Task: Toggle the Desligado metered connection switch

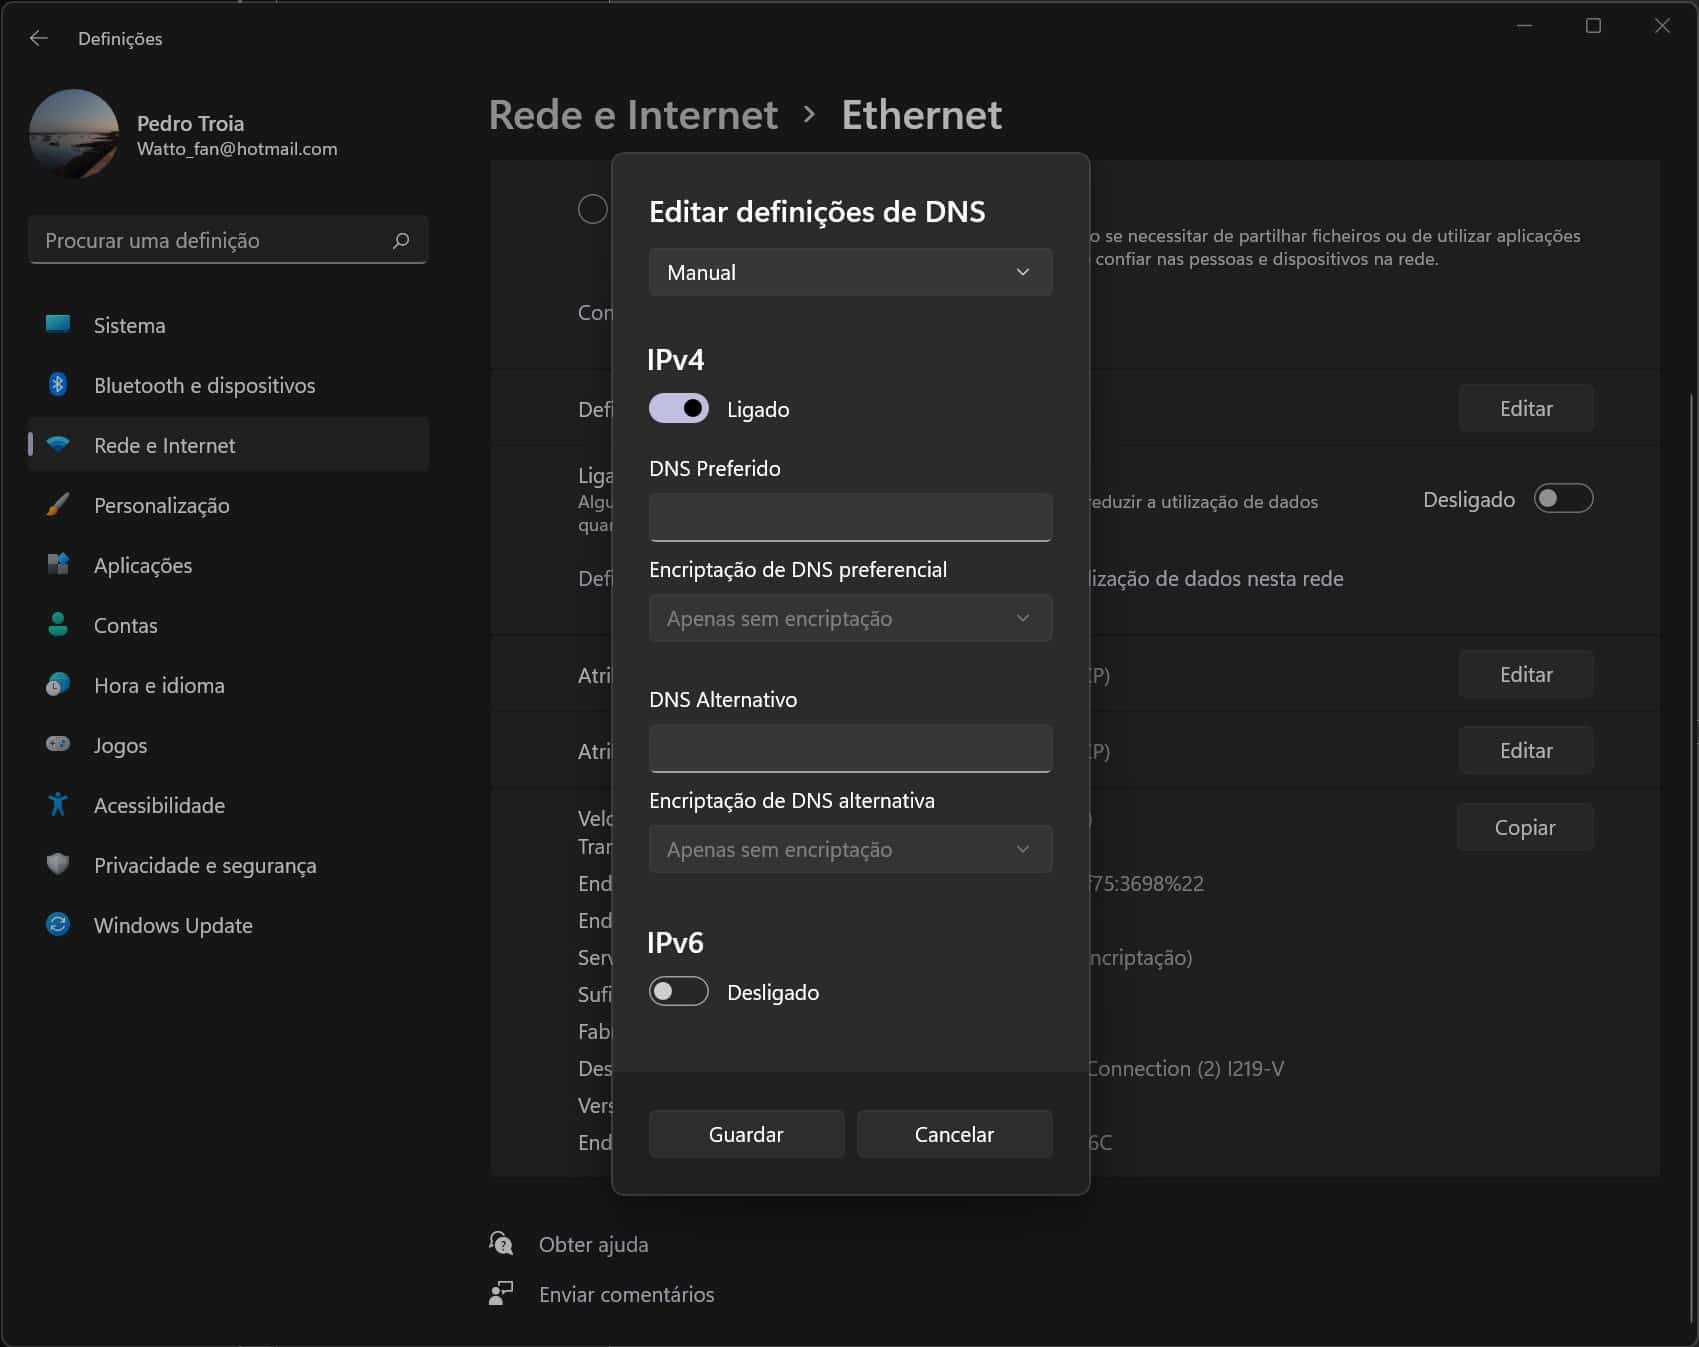Action: pos(1563,498)
